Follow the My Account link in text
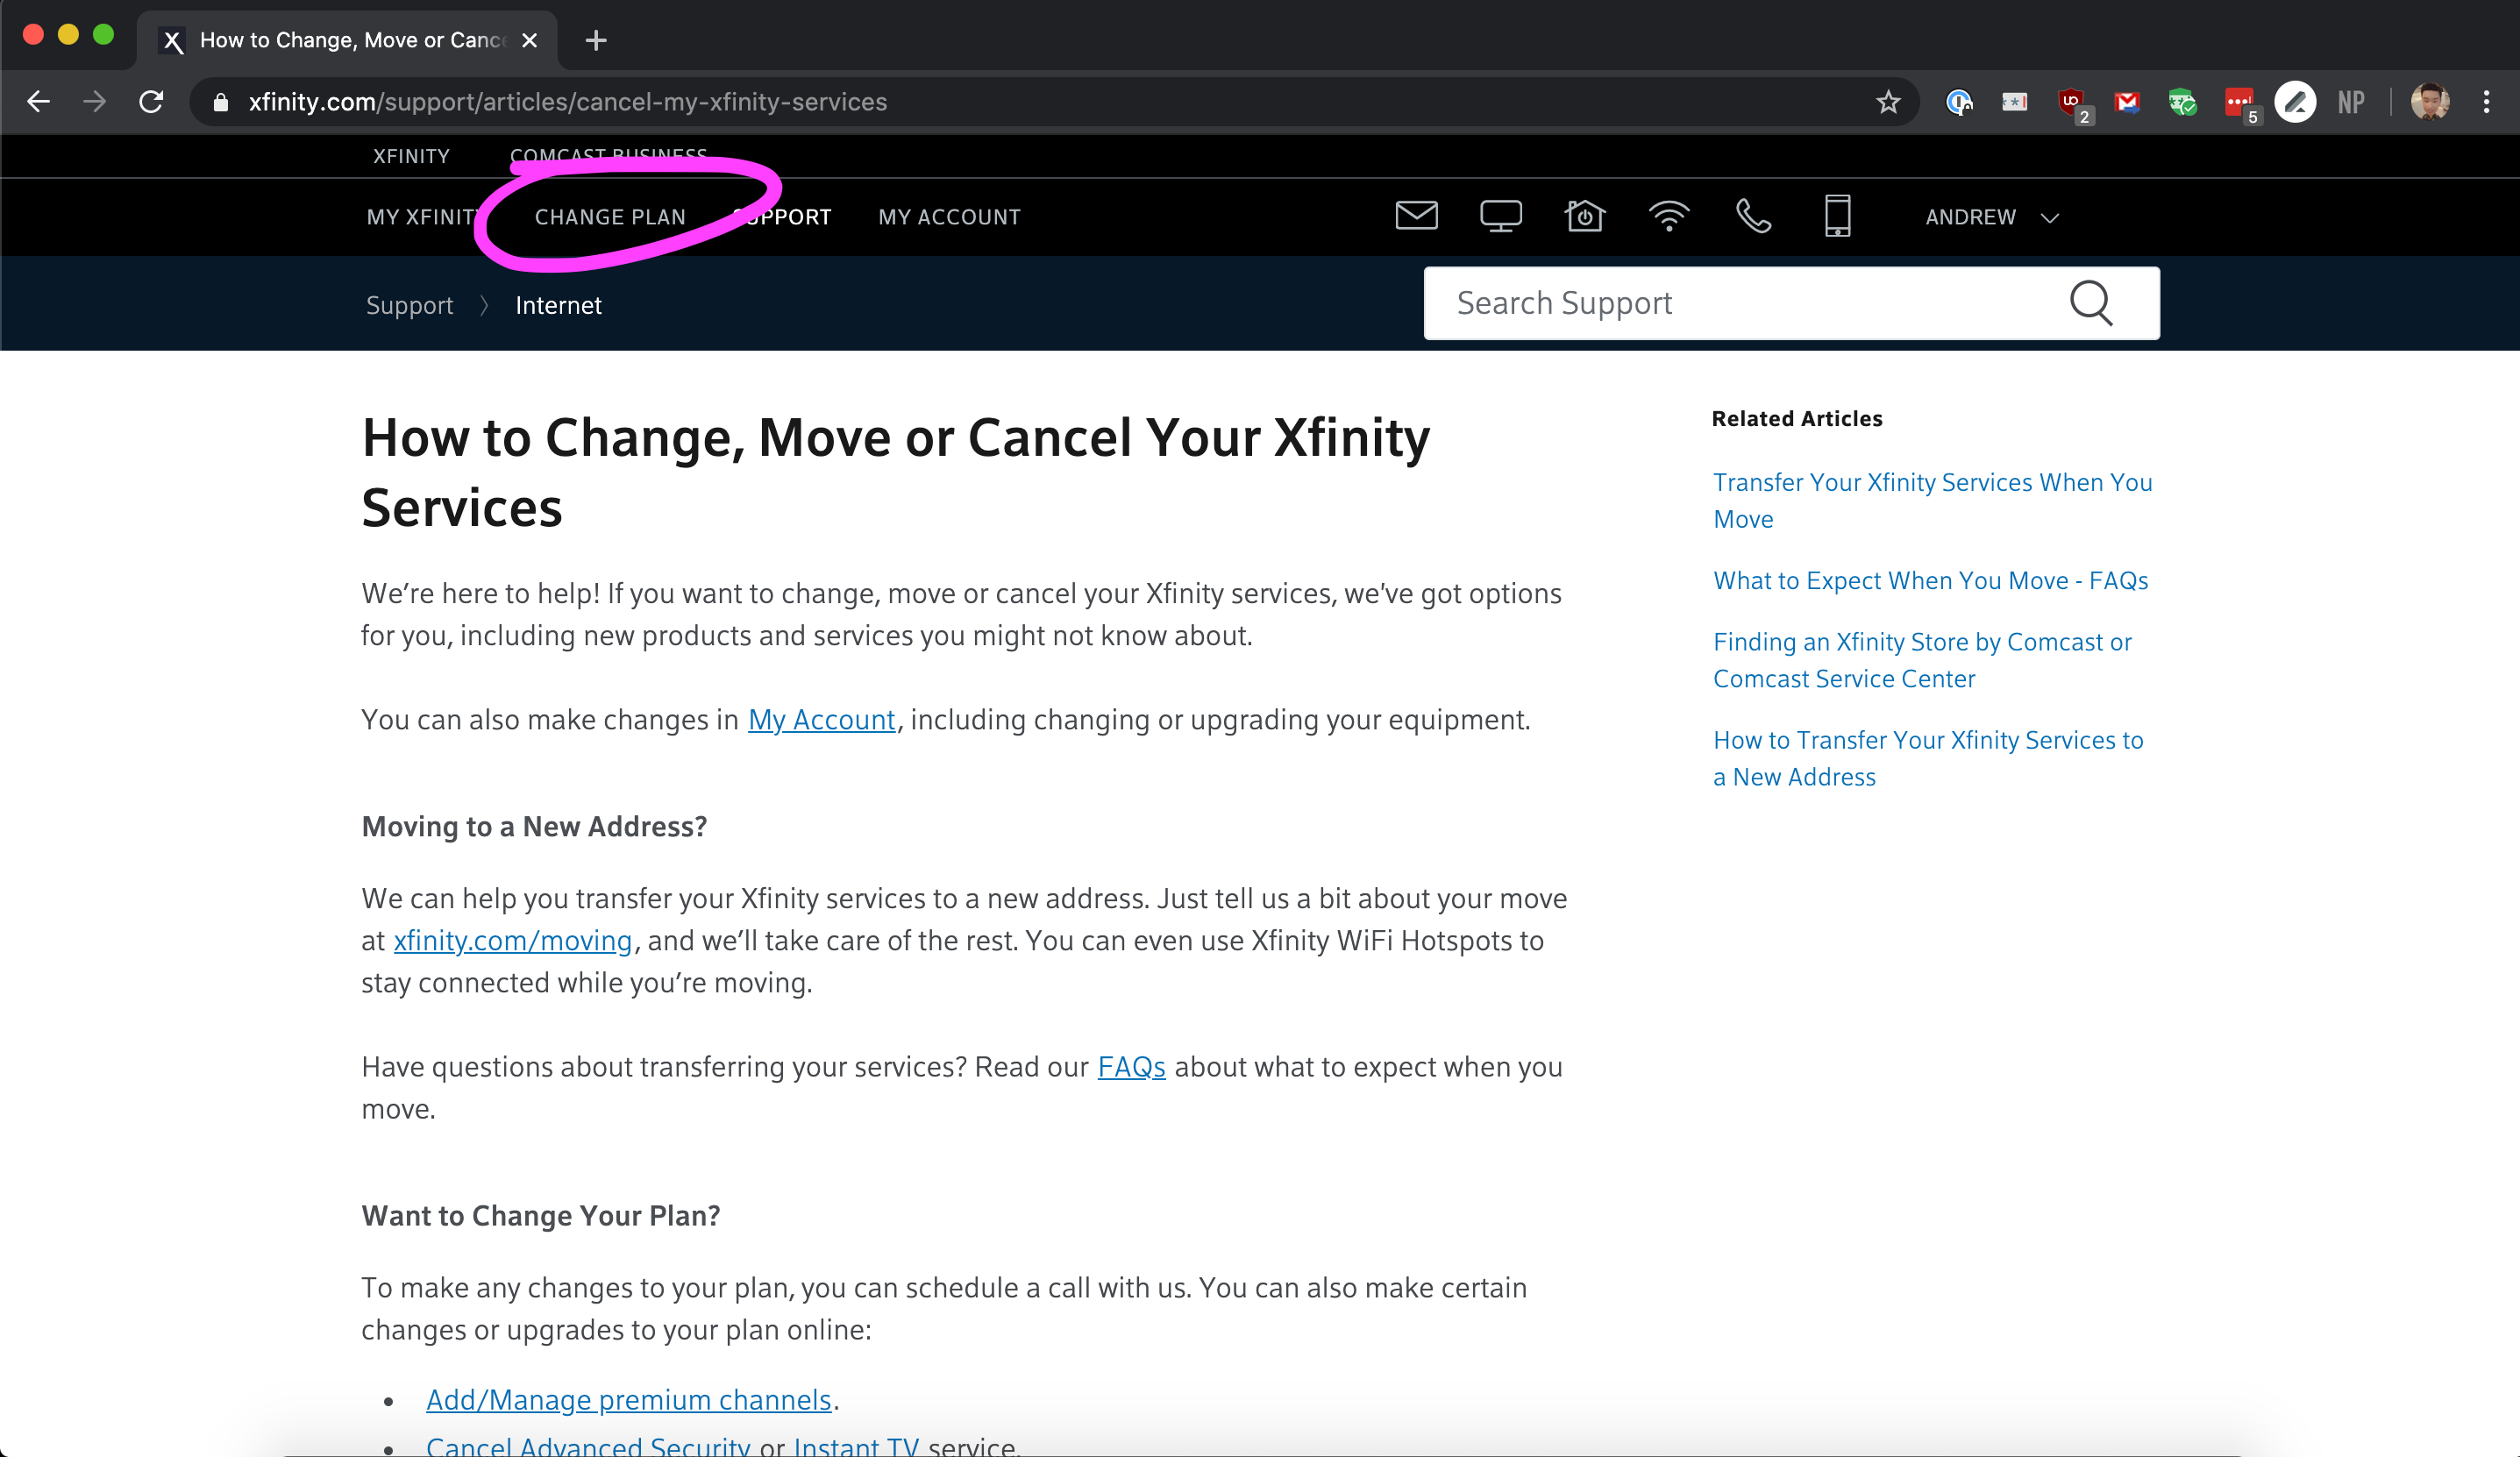This screenshot has height=1457, width=2520. 821,719
